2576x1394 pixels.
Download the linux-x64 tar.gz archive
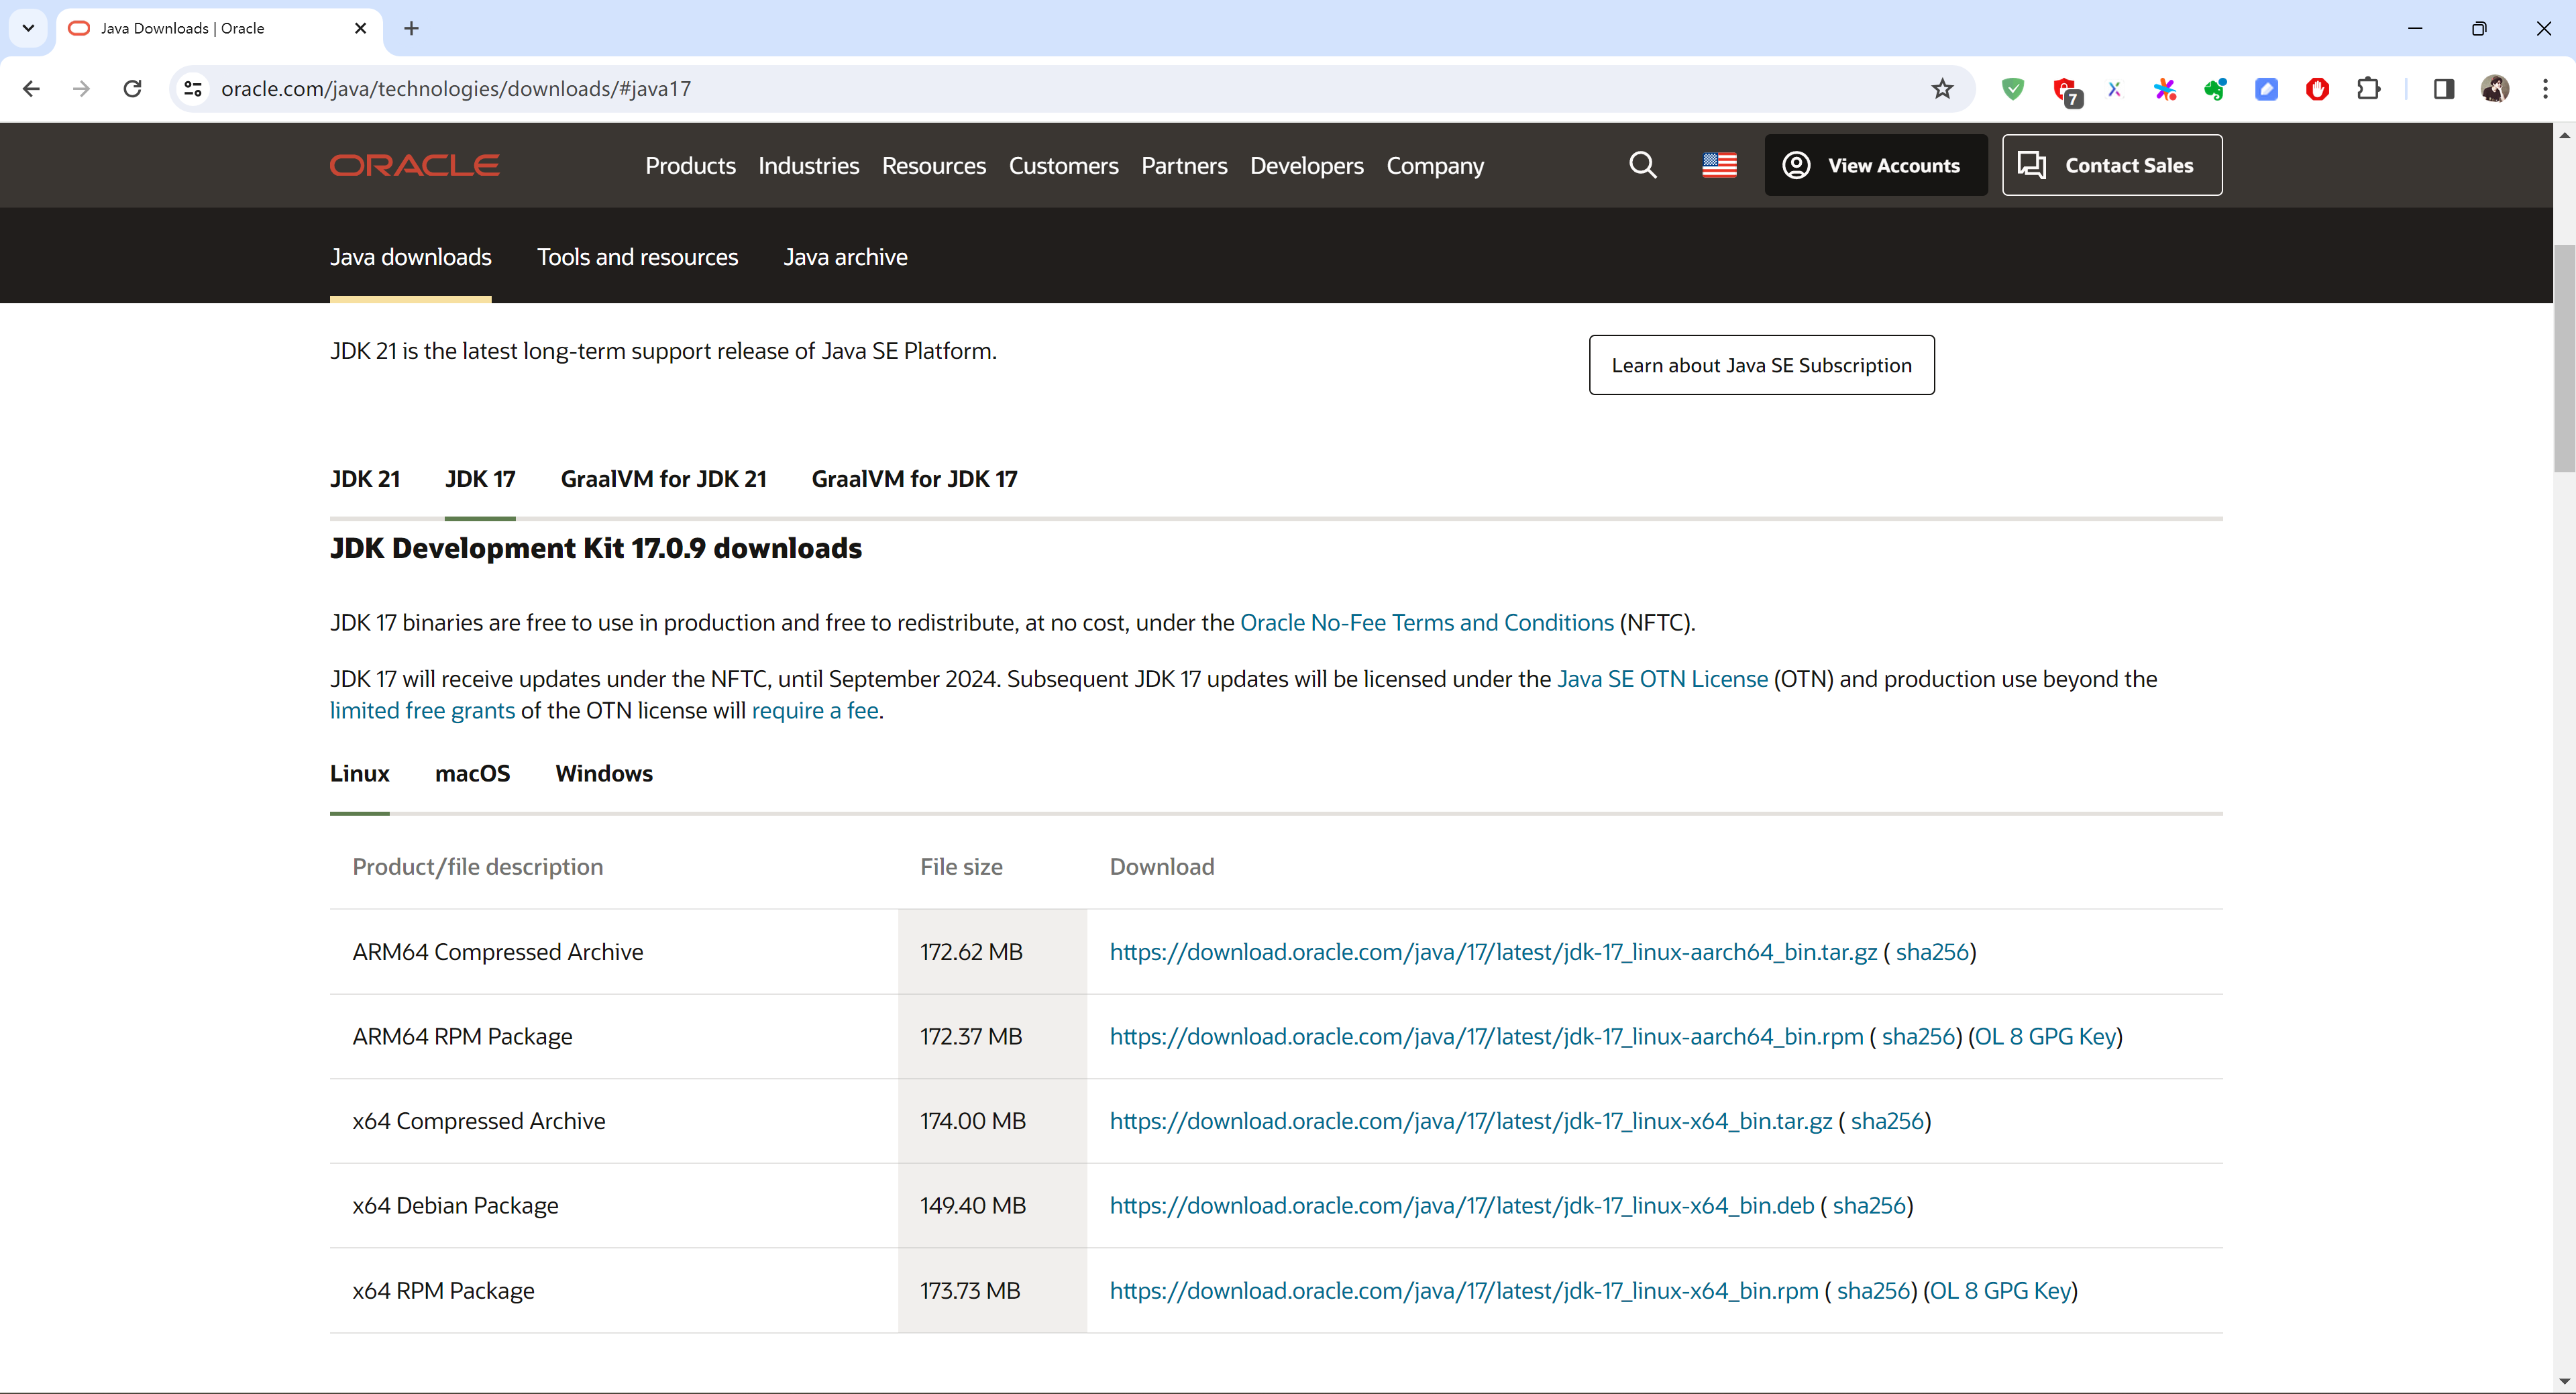1470,1121
